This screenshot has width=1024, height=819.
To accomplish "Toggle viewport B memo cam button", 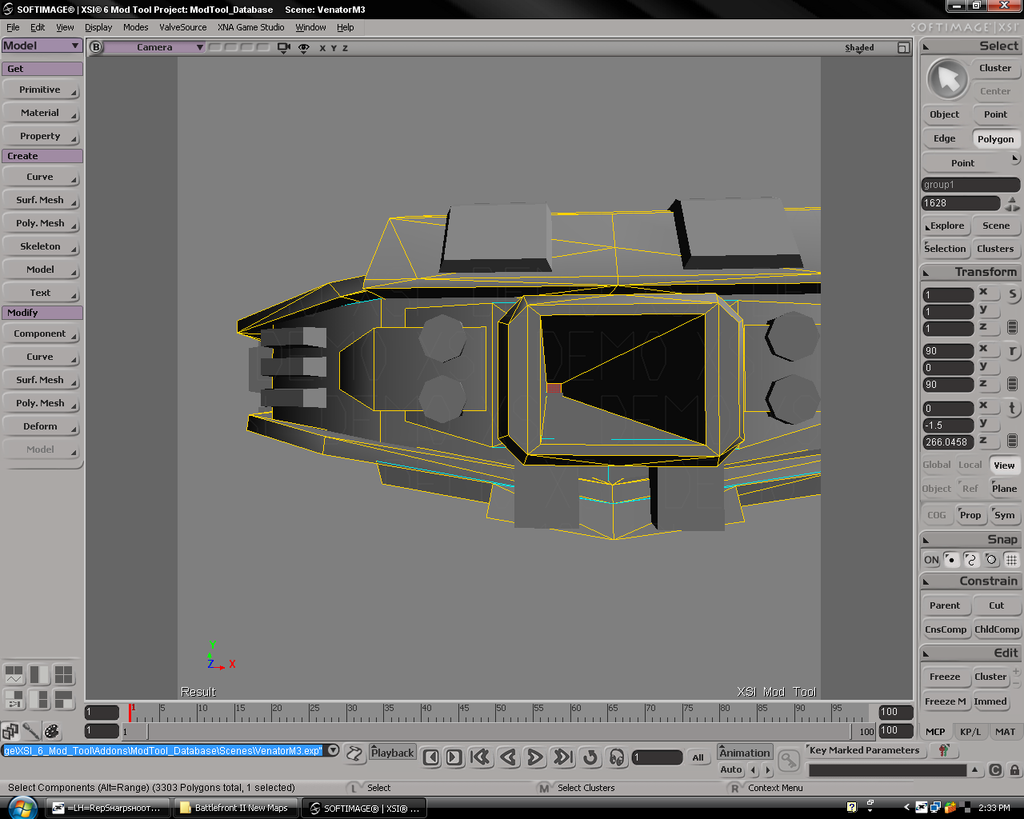I will click(x=96, y=47).
